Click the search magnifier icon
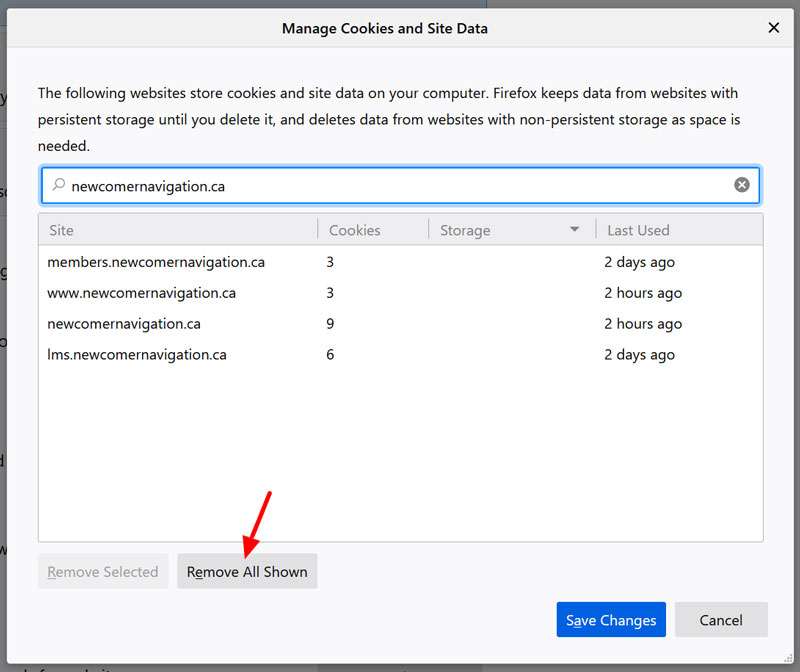 [x=59, y=184]
